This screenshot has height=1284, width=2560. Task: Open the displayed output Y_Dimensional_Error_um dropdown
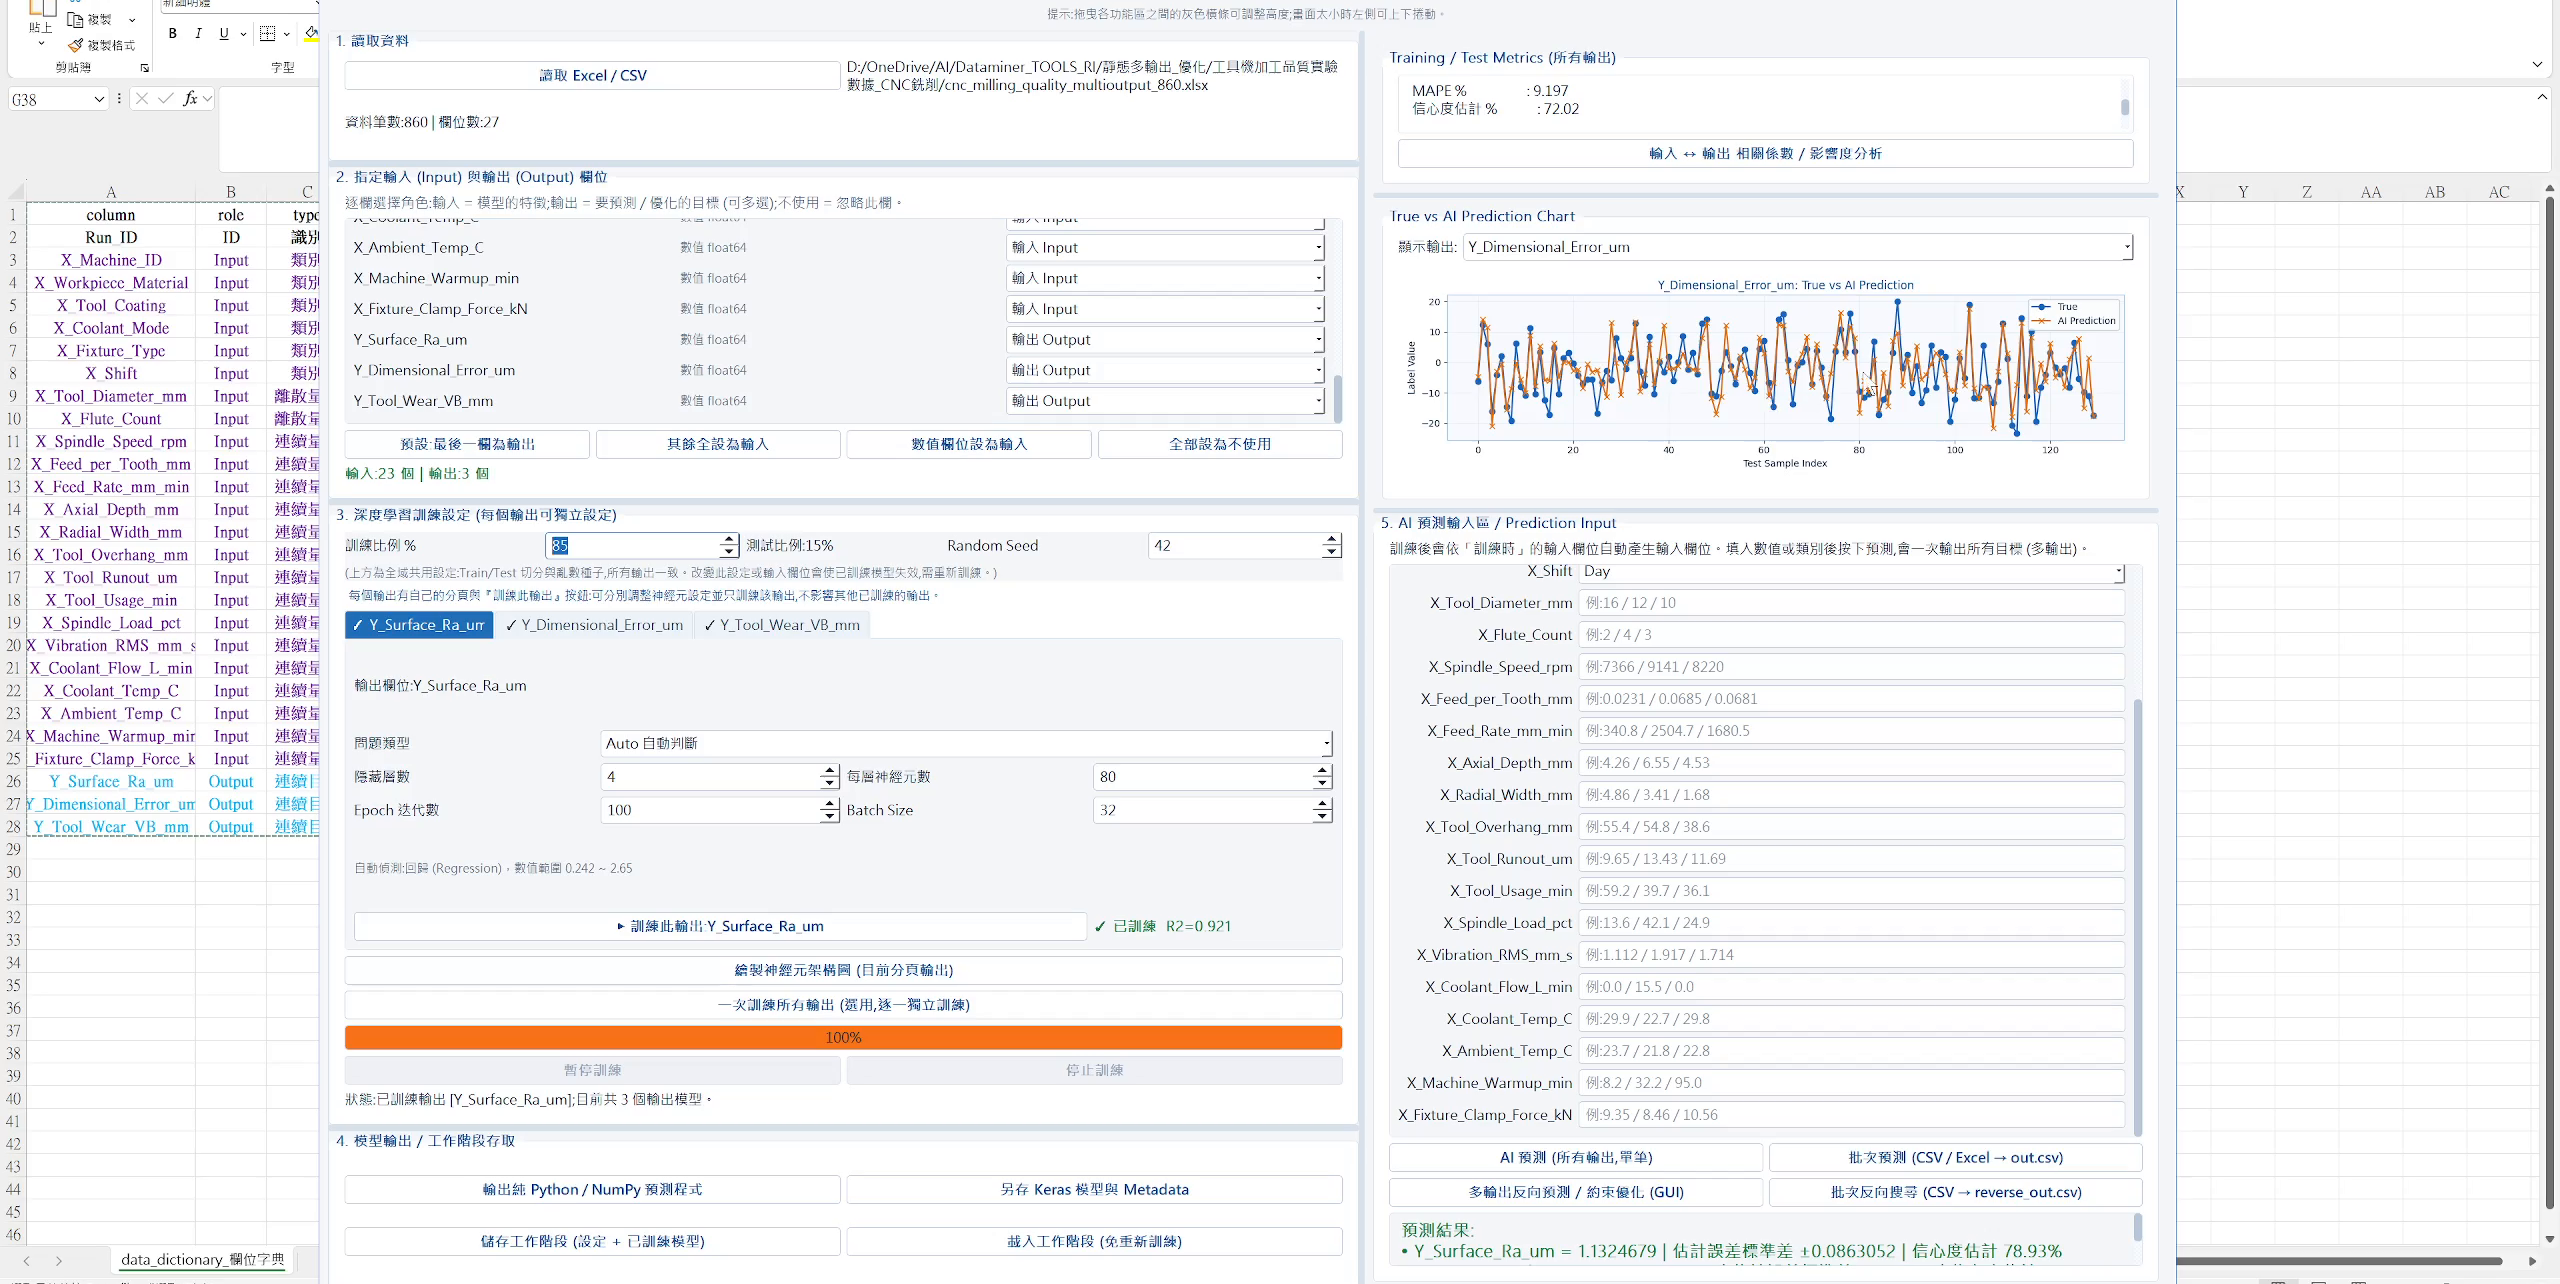pyautogui.click(x=1798, y=247)
